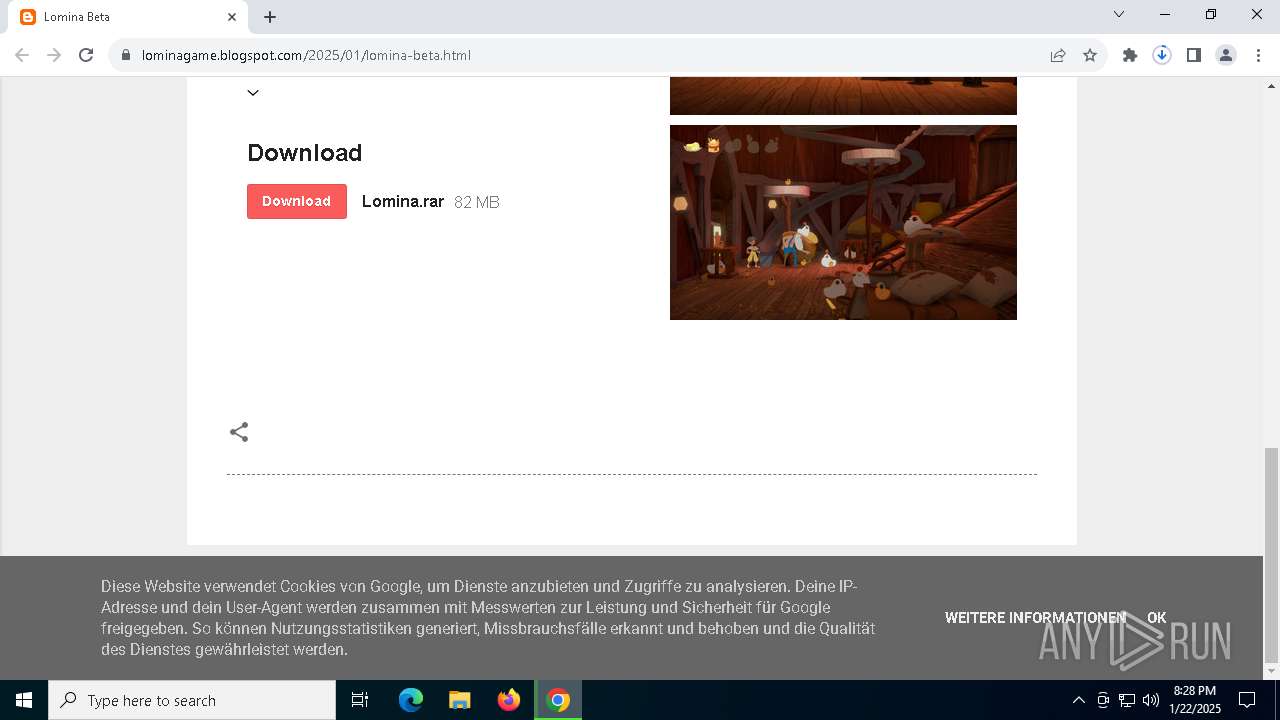The width and height of the screenshot is (1280, 720).
Task: Click the Download heading text
Action: pos(304,153)
